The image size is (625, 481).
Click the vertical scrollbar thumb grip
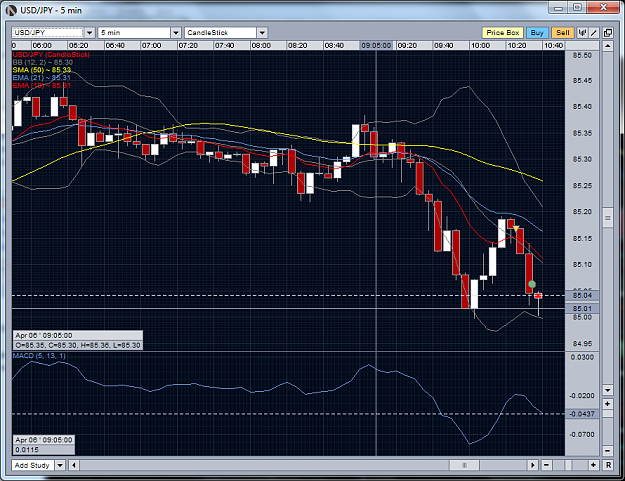point(607,218)
